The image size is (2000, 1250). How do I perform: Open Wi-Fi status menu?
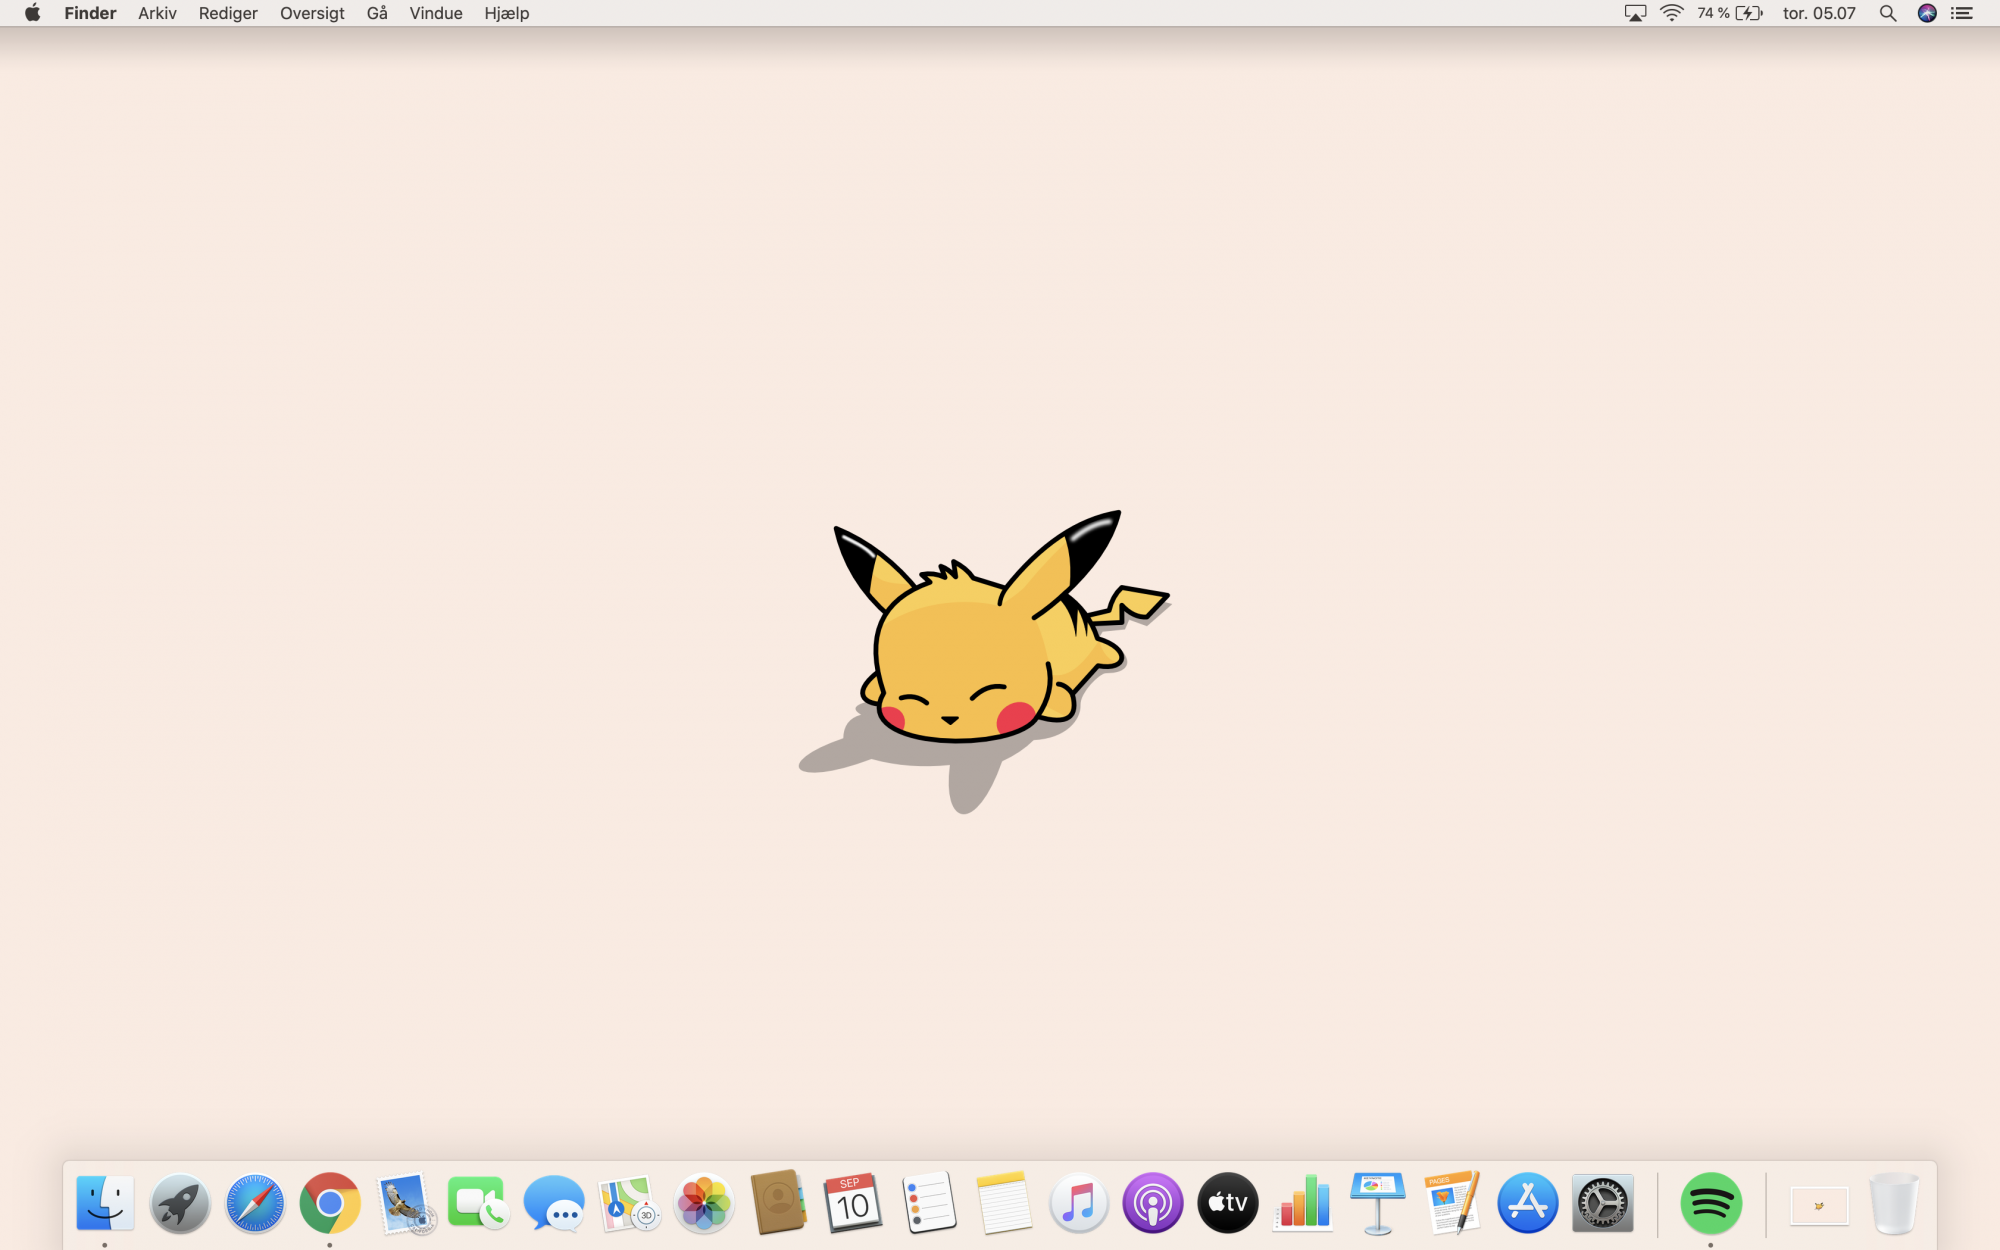(1671, 13)
